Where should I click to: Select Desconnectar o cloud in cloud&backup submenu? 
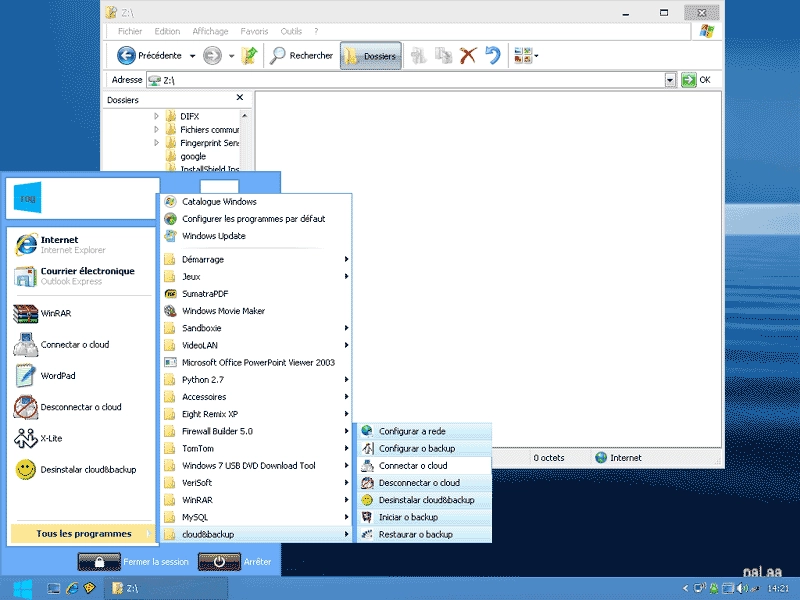point(424,483)
